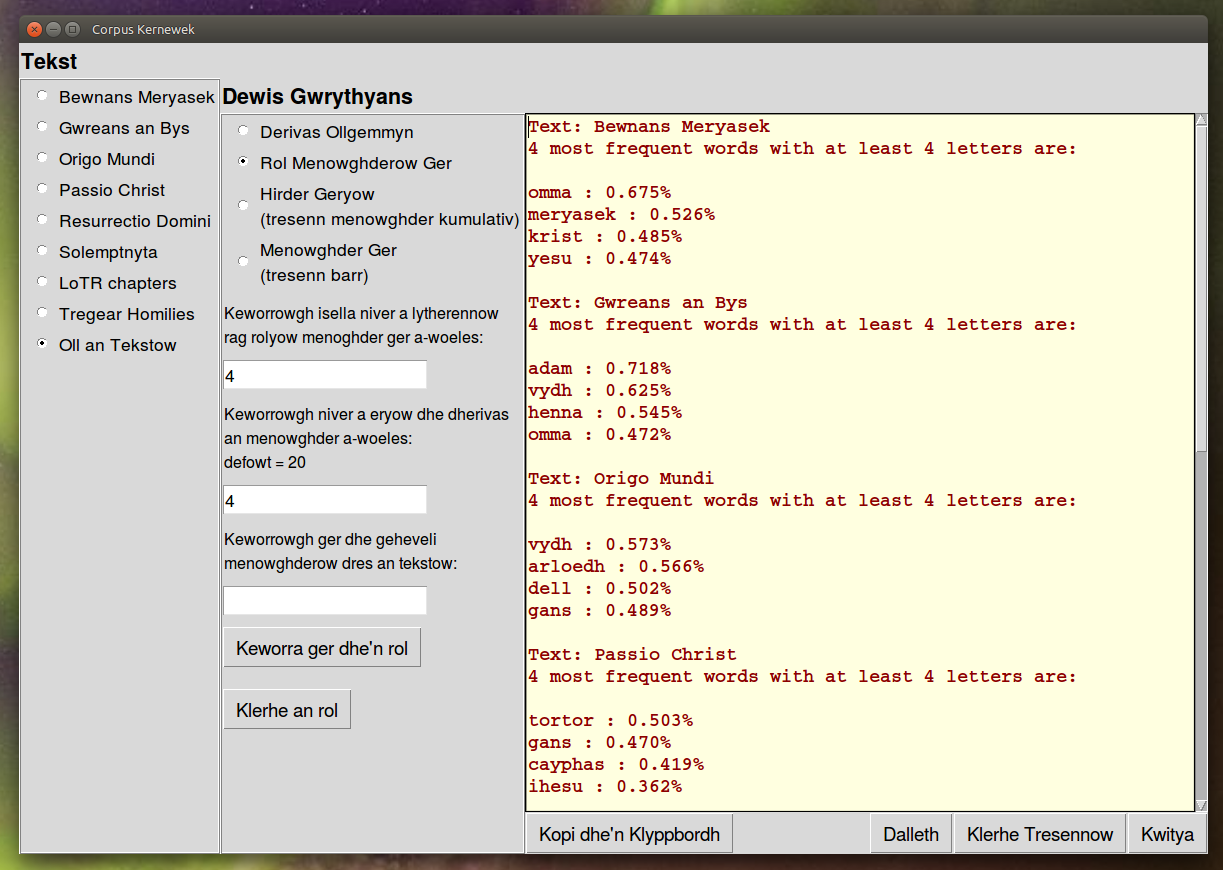Click the output scrollbar up arrow
Image resolution: width=1223 pixels, height=870 pixels.
tap(1201, 120)
